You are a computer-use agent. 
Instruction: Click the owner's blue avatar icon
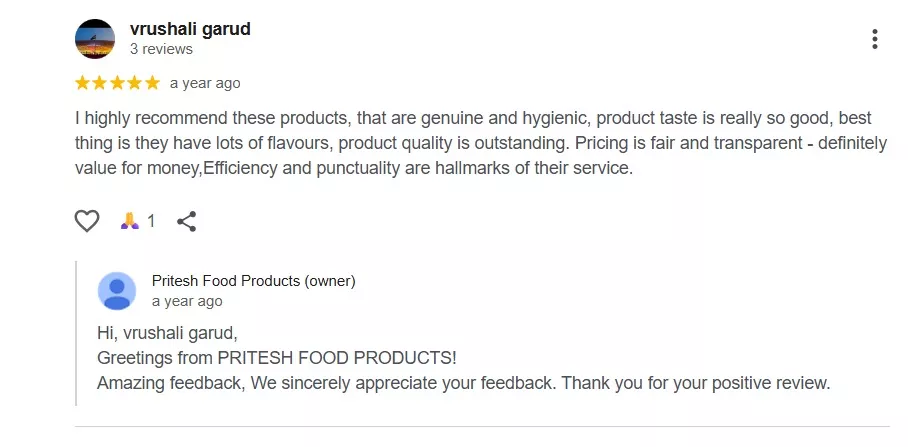117,291
